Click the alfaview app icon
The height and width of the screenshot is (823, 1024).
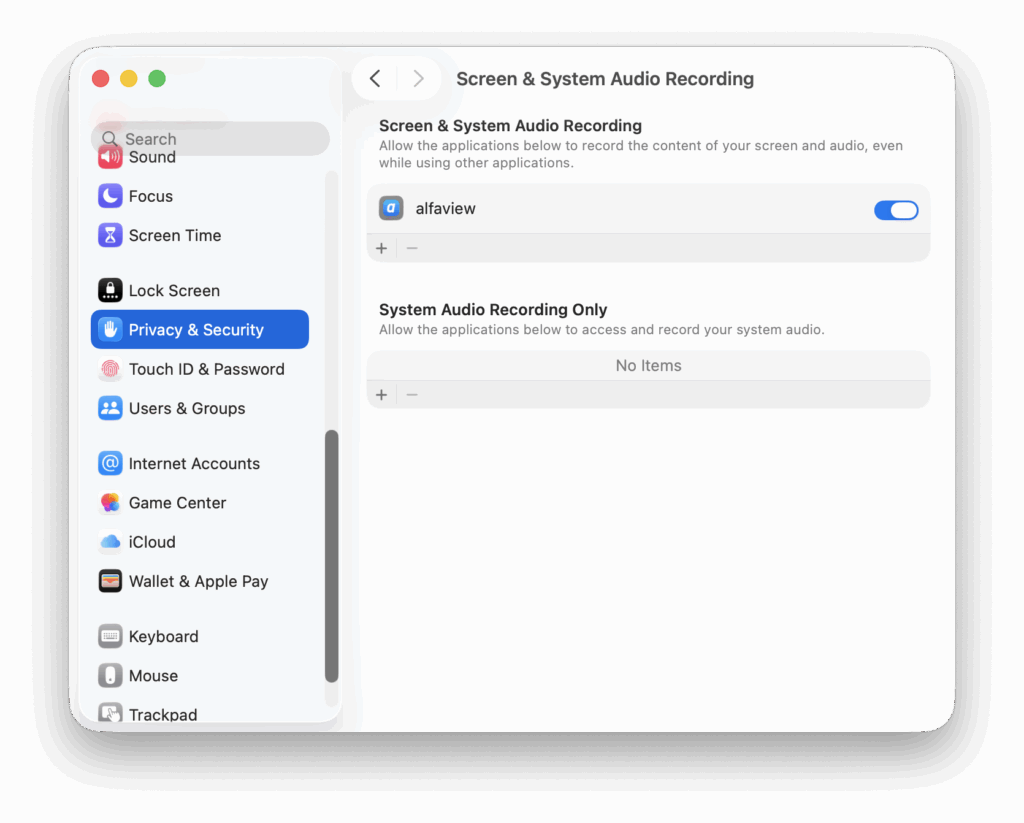click(x=391, y=209)
